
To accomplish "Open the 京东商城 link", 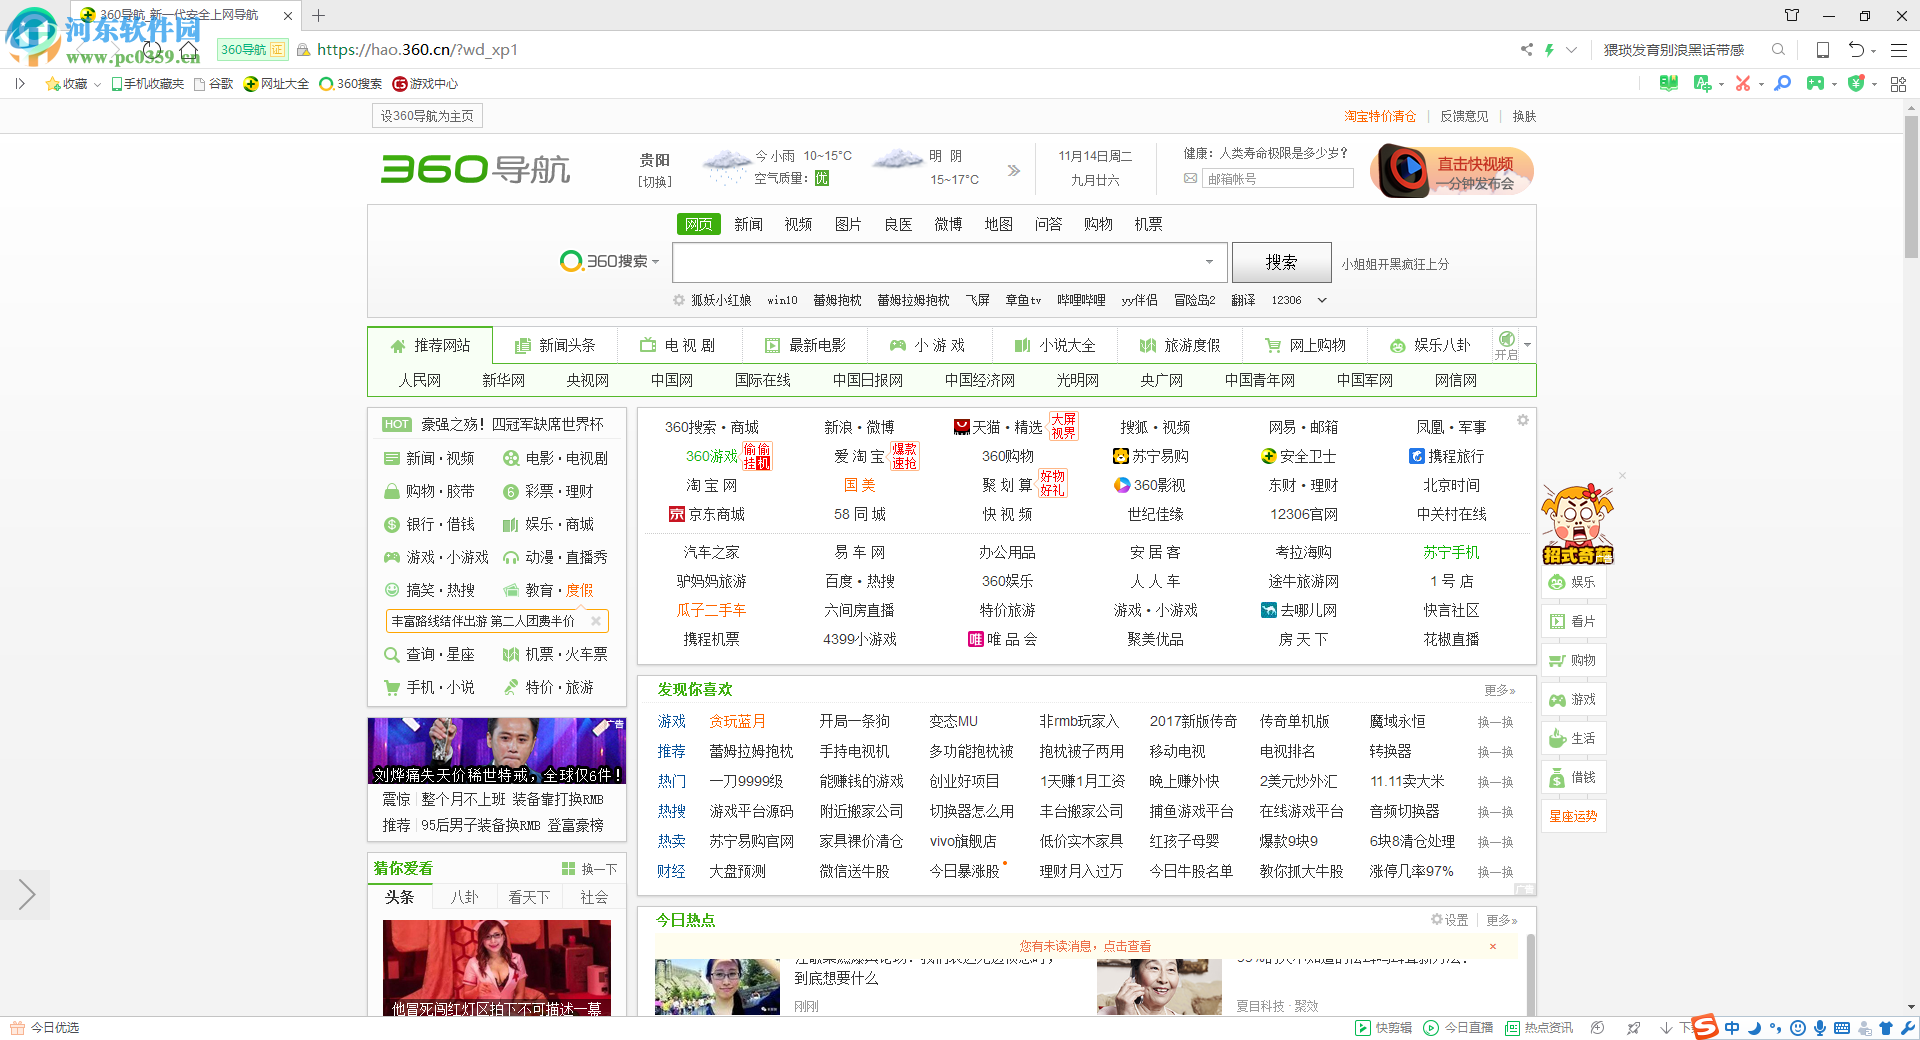I will click(707, 514).
